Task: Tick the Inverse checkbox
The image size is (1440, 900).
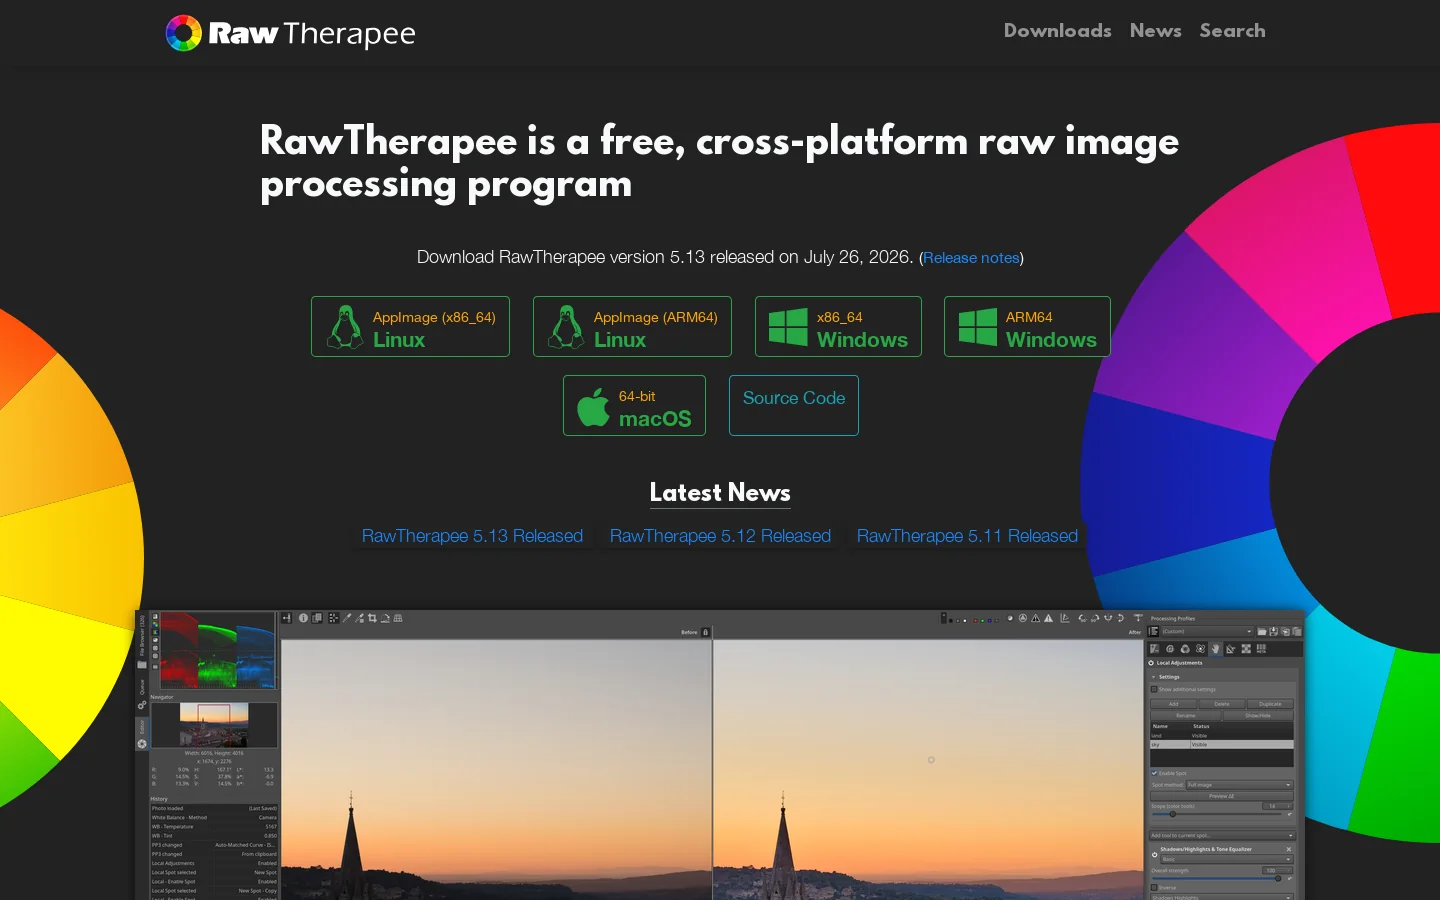Action: pos(1154,887)
